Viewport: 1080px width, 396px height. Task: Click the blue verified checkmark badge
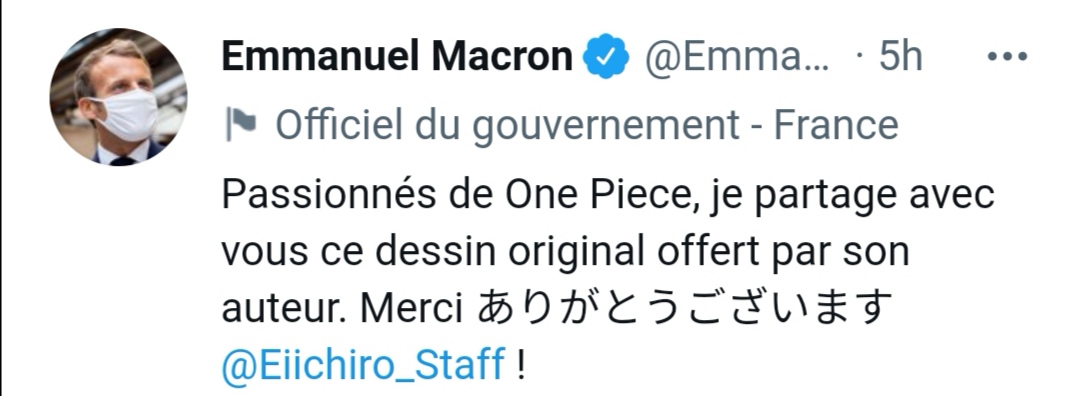(x=606, y=56)
